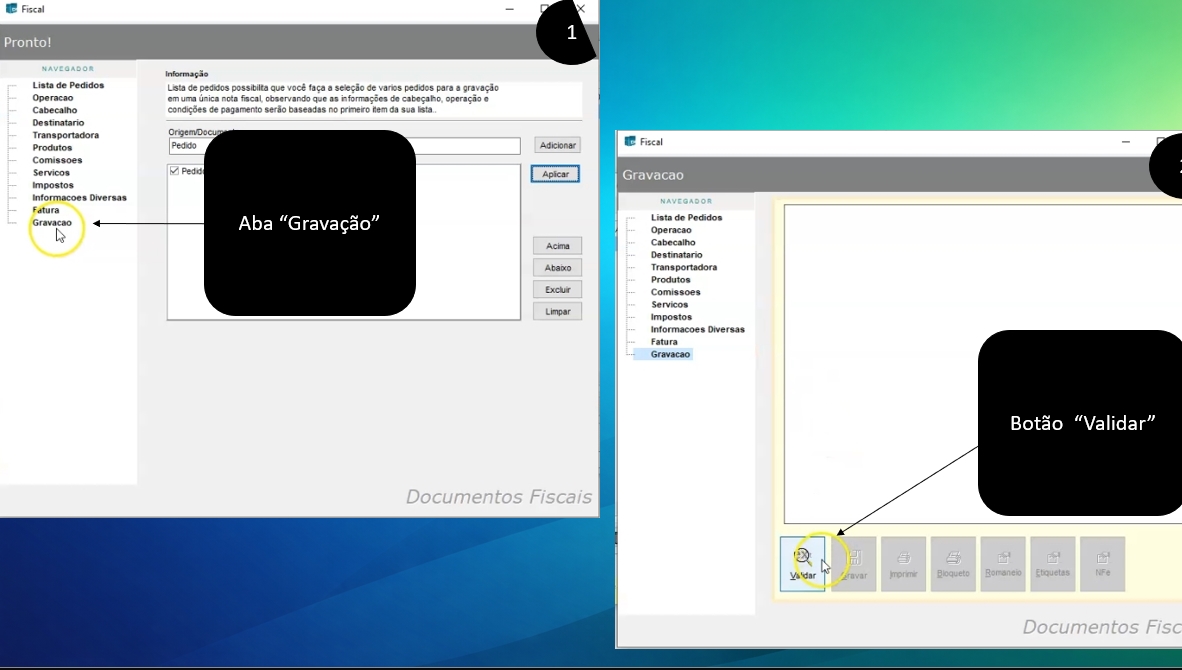Click the Etiquetas icon button

(x=1052, y=563)
